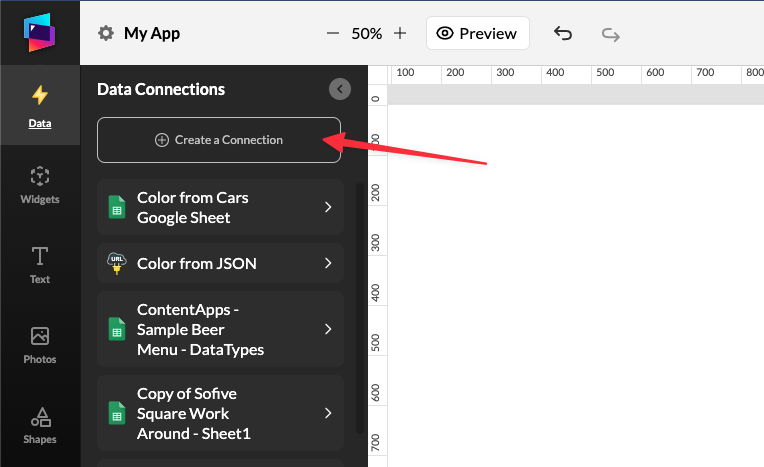The image size is (764, 467).
Task: Click Create a Connection button
Action: click(219, 140)
